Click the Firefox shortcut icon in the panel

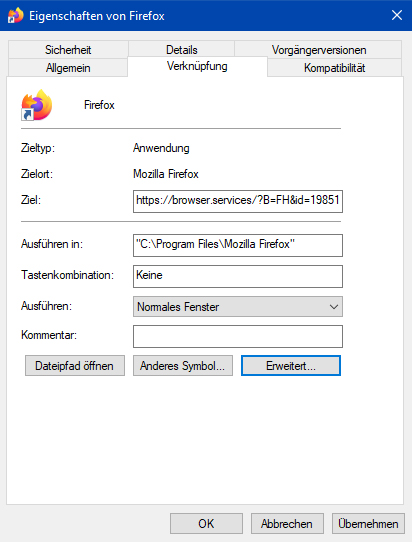[37, 105]
